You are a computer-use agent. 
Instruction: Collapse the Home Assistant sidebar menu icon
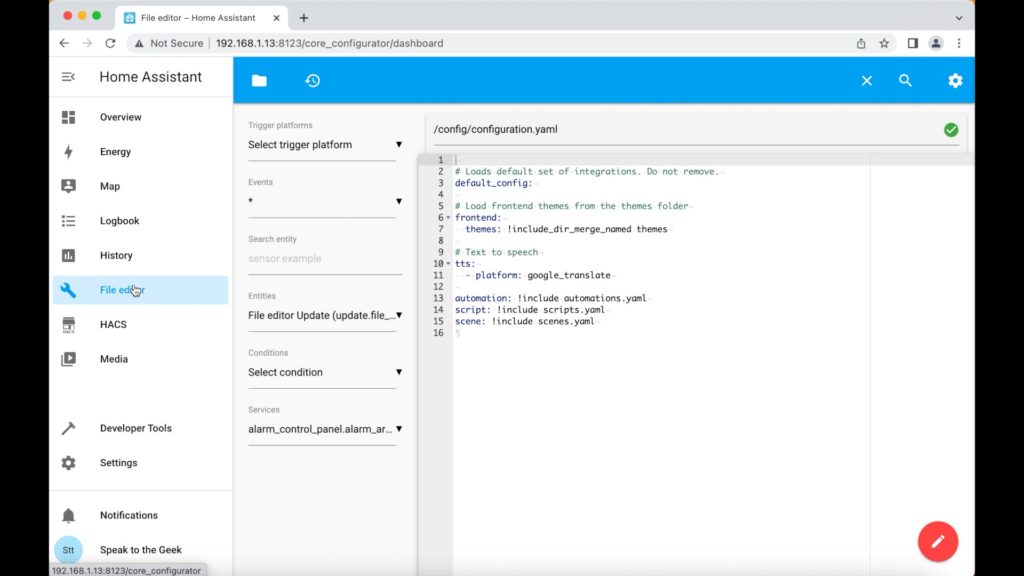(x=68, y=77)
